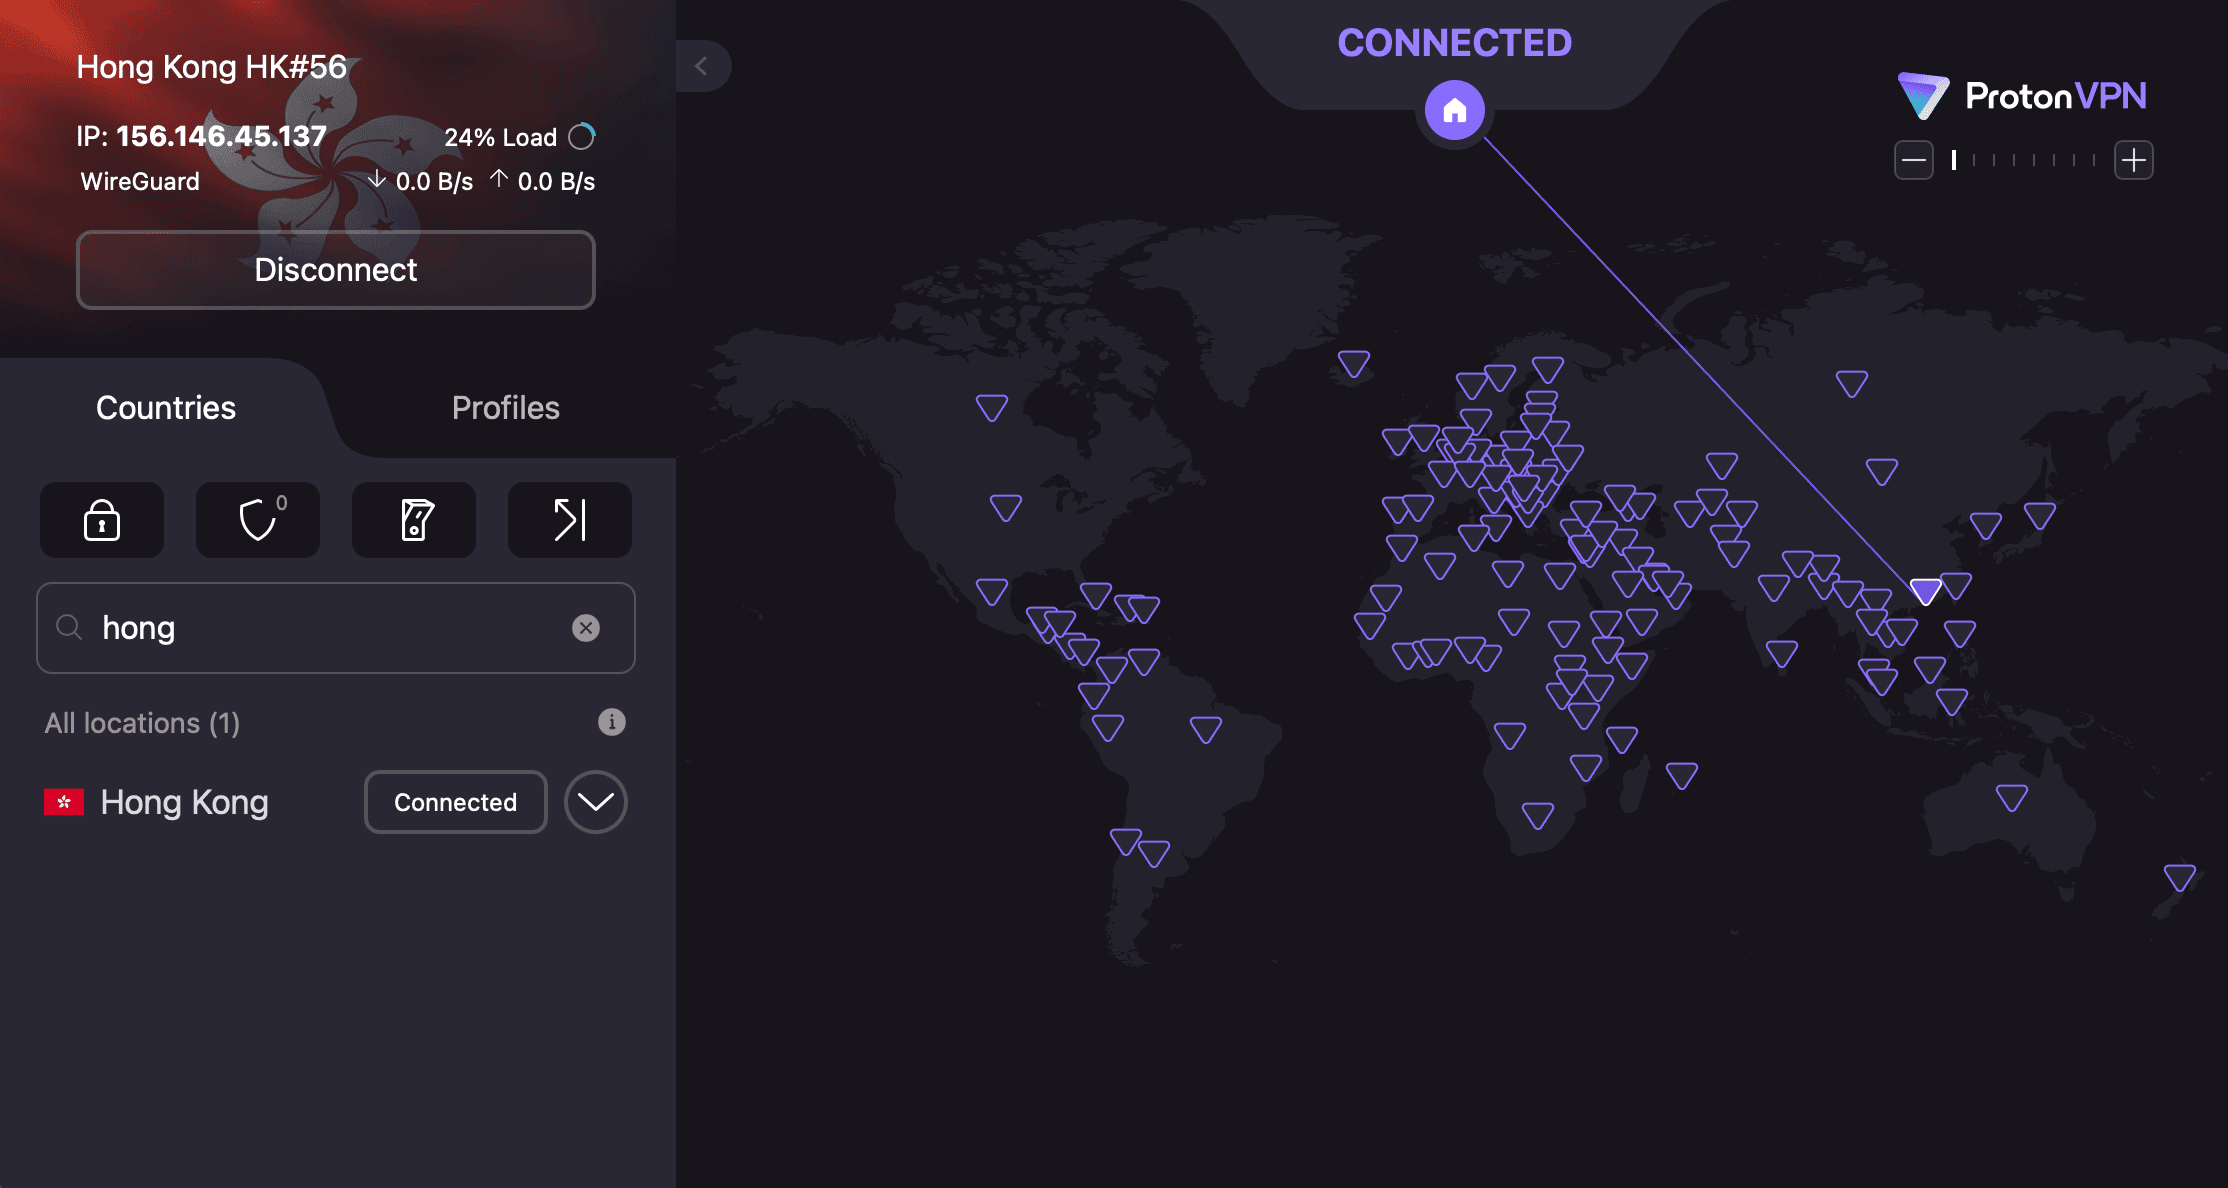Viewport: 2228px width, 1188px height.
Task: Zoom in the map
Action: pyautogui.click(x=2133, y=160)
